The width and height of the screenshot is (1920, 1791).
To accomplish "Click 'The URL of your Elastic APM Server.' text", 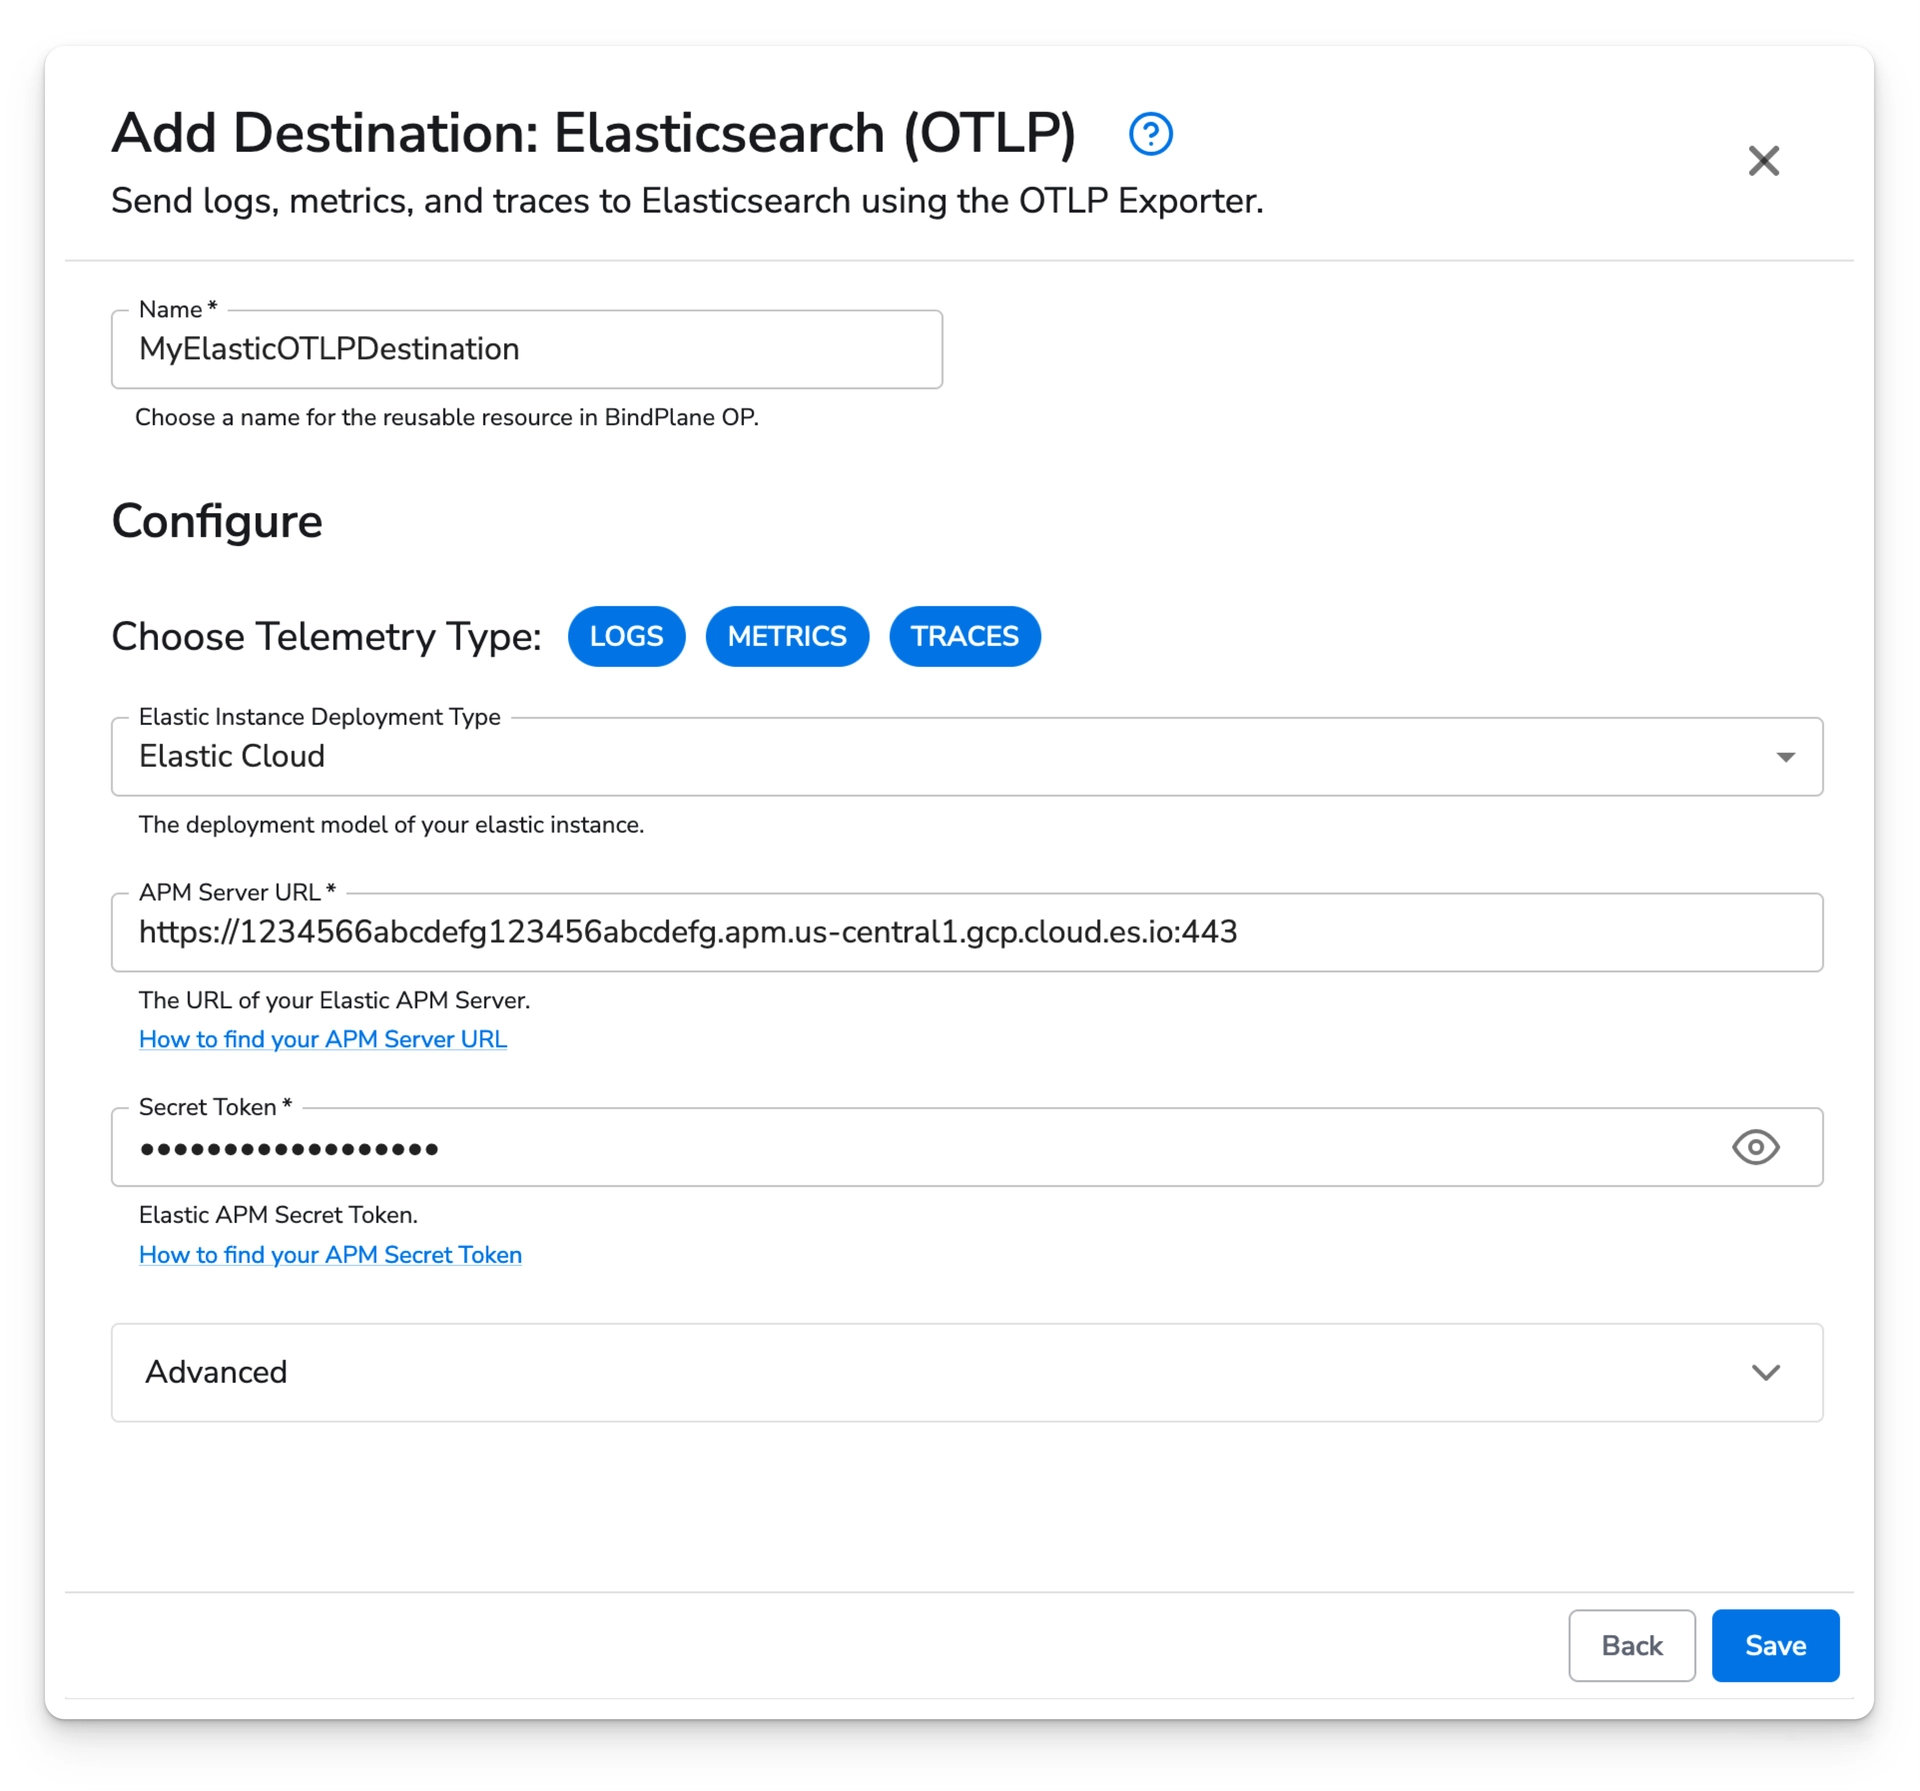I will coord(334,1000).
